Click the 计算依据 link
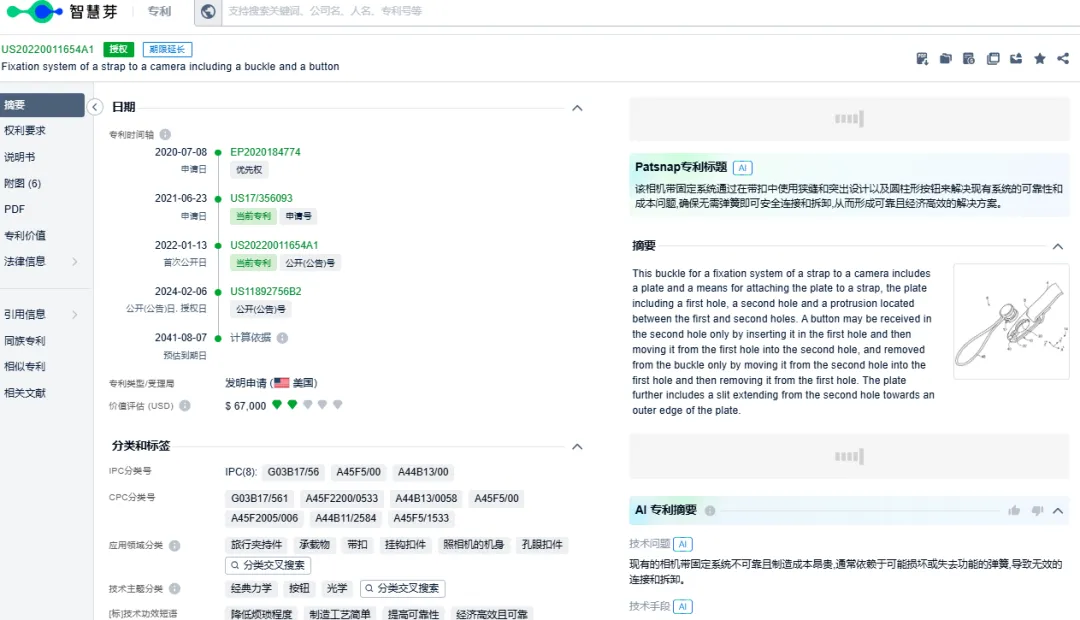This screenshot has height=620, width=1080. (x=250, y=338)
